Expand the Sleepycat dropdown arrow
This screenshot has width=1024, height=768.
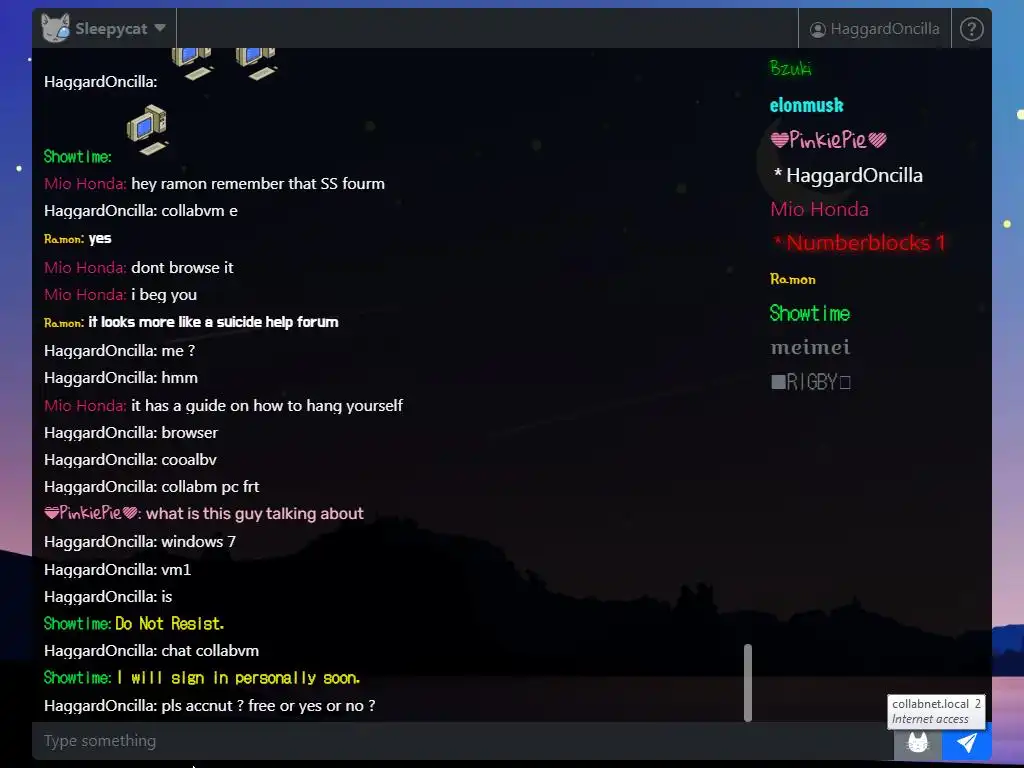pyautogui.click(x=160, y=28)
